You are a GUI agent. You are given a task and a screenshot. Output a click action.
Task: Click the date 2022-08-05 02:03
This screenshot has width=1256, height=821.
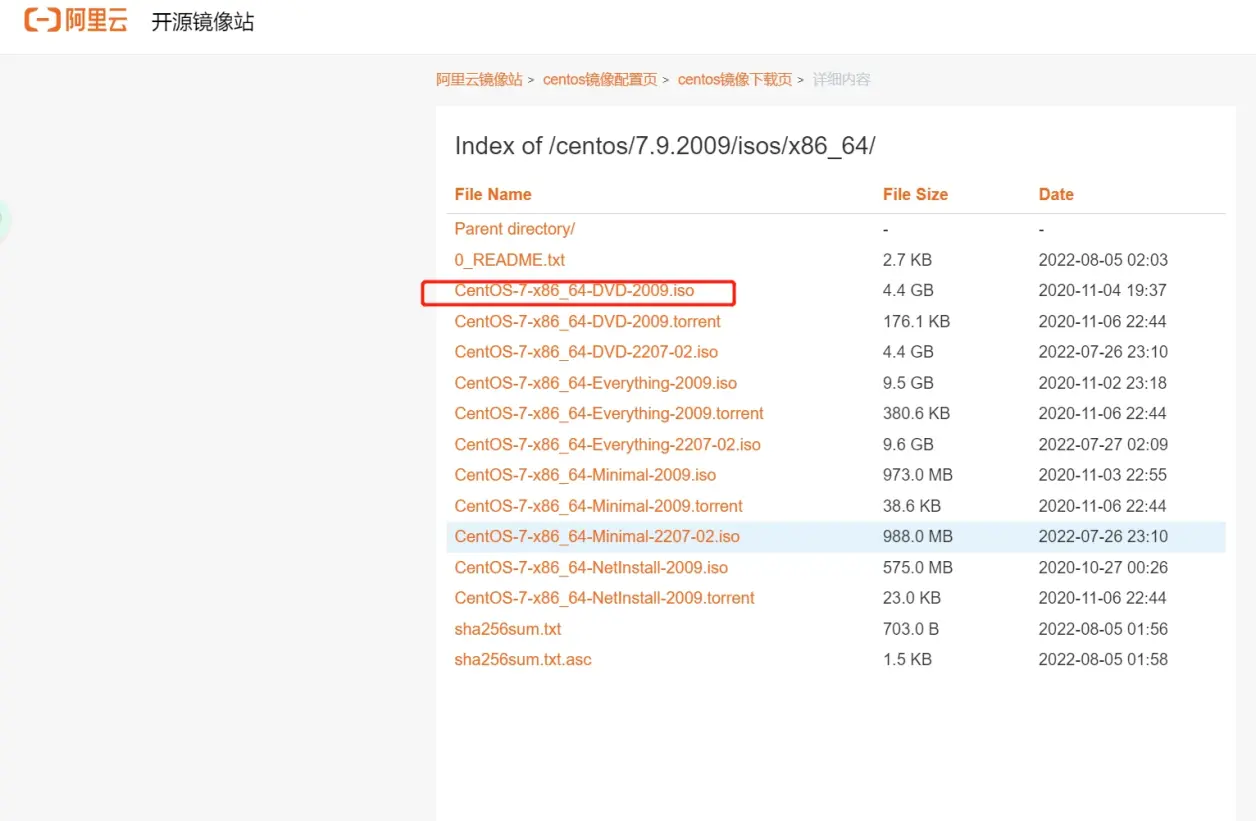click(x=1103, y=260)
